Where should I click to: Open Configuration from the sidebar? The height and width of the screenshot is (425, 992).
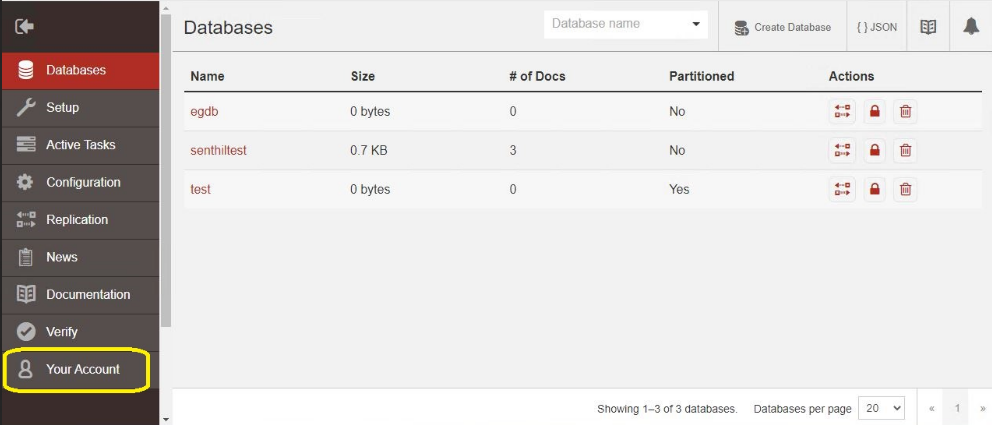(80, 182)
